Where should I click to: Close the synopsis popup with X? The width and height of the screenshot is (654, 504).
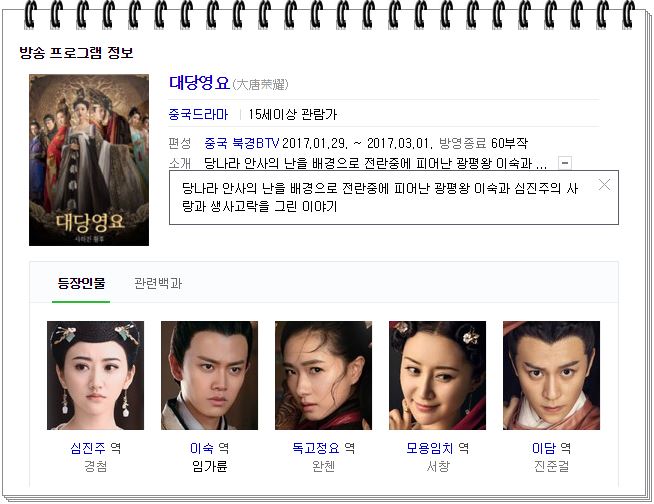[x=604, y=184]
